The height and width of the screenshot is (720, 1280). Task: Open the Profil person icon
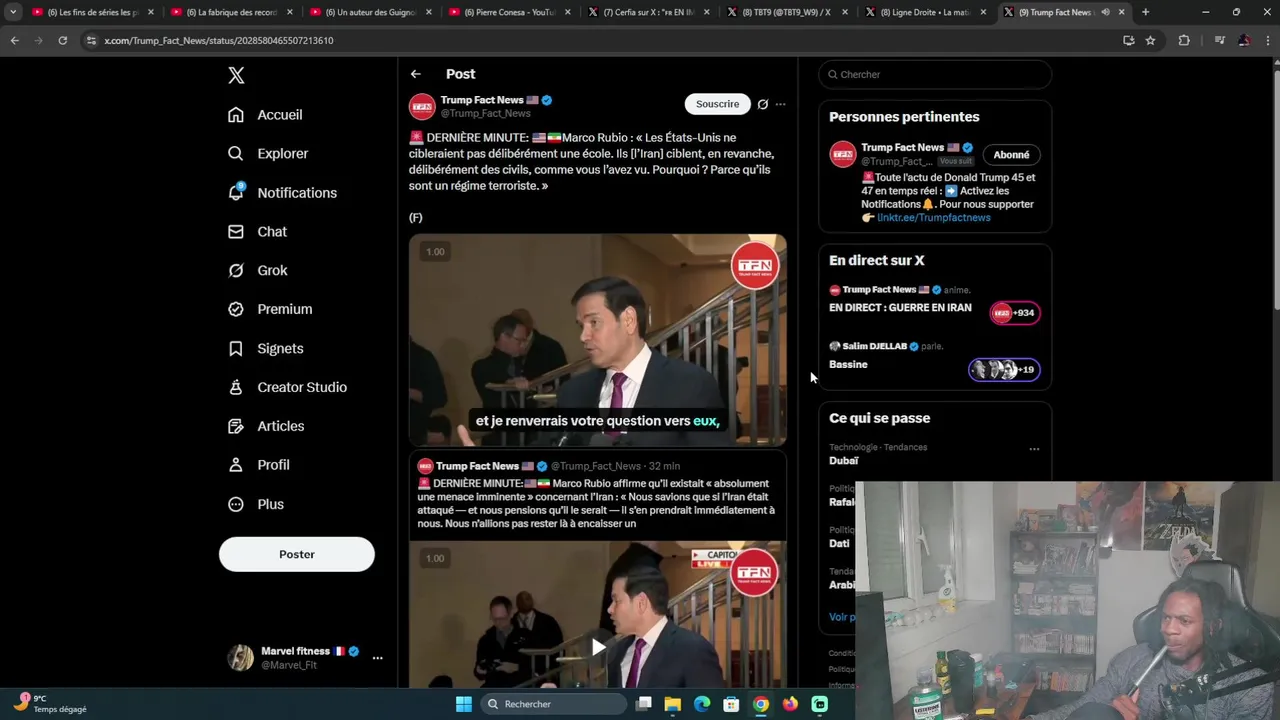coord(236,465)
